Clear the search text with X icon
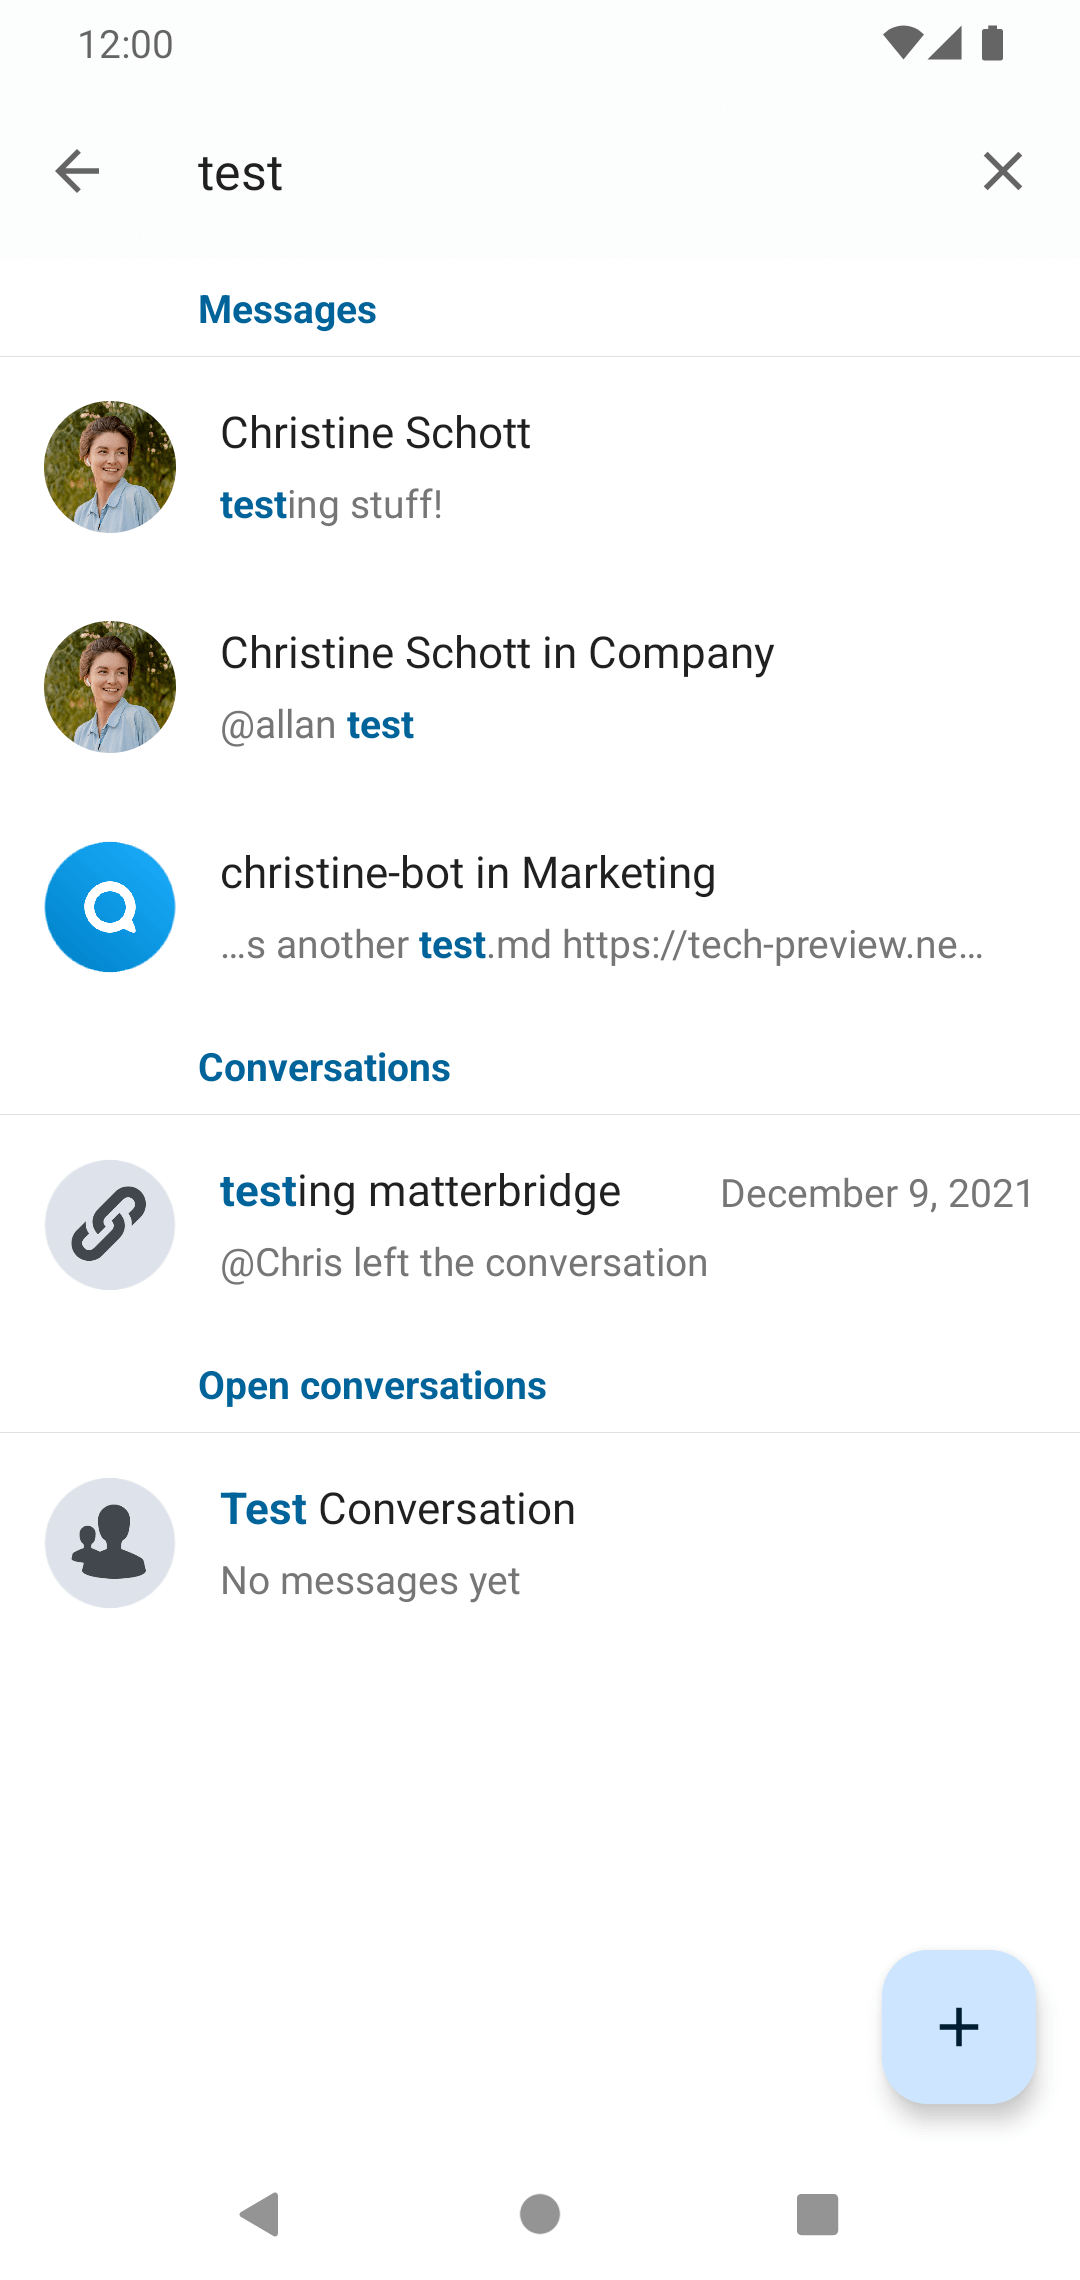Image resolution: width=1080 pixels, height=2280 pixels. (1002, 171)
